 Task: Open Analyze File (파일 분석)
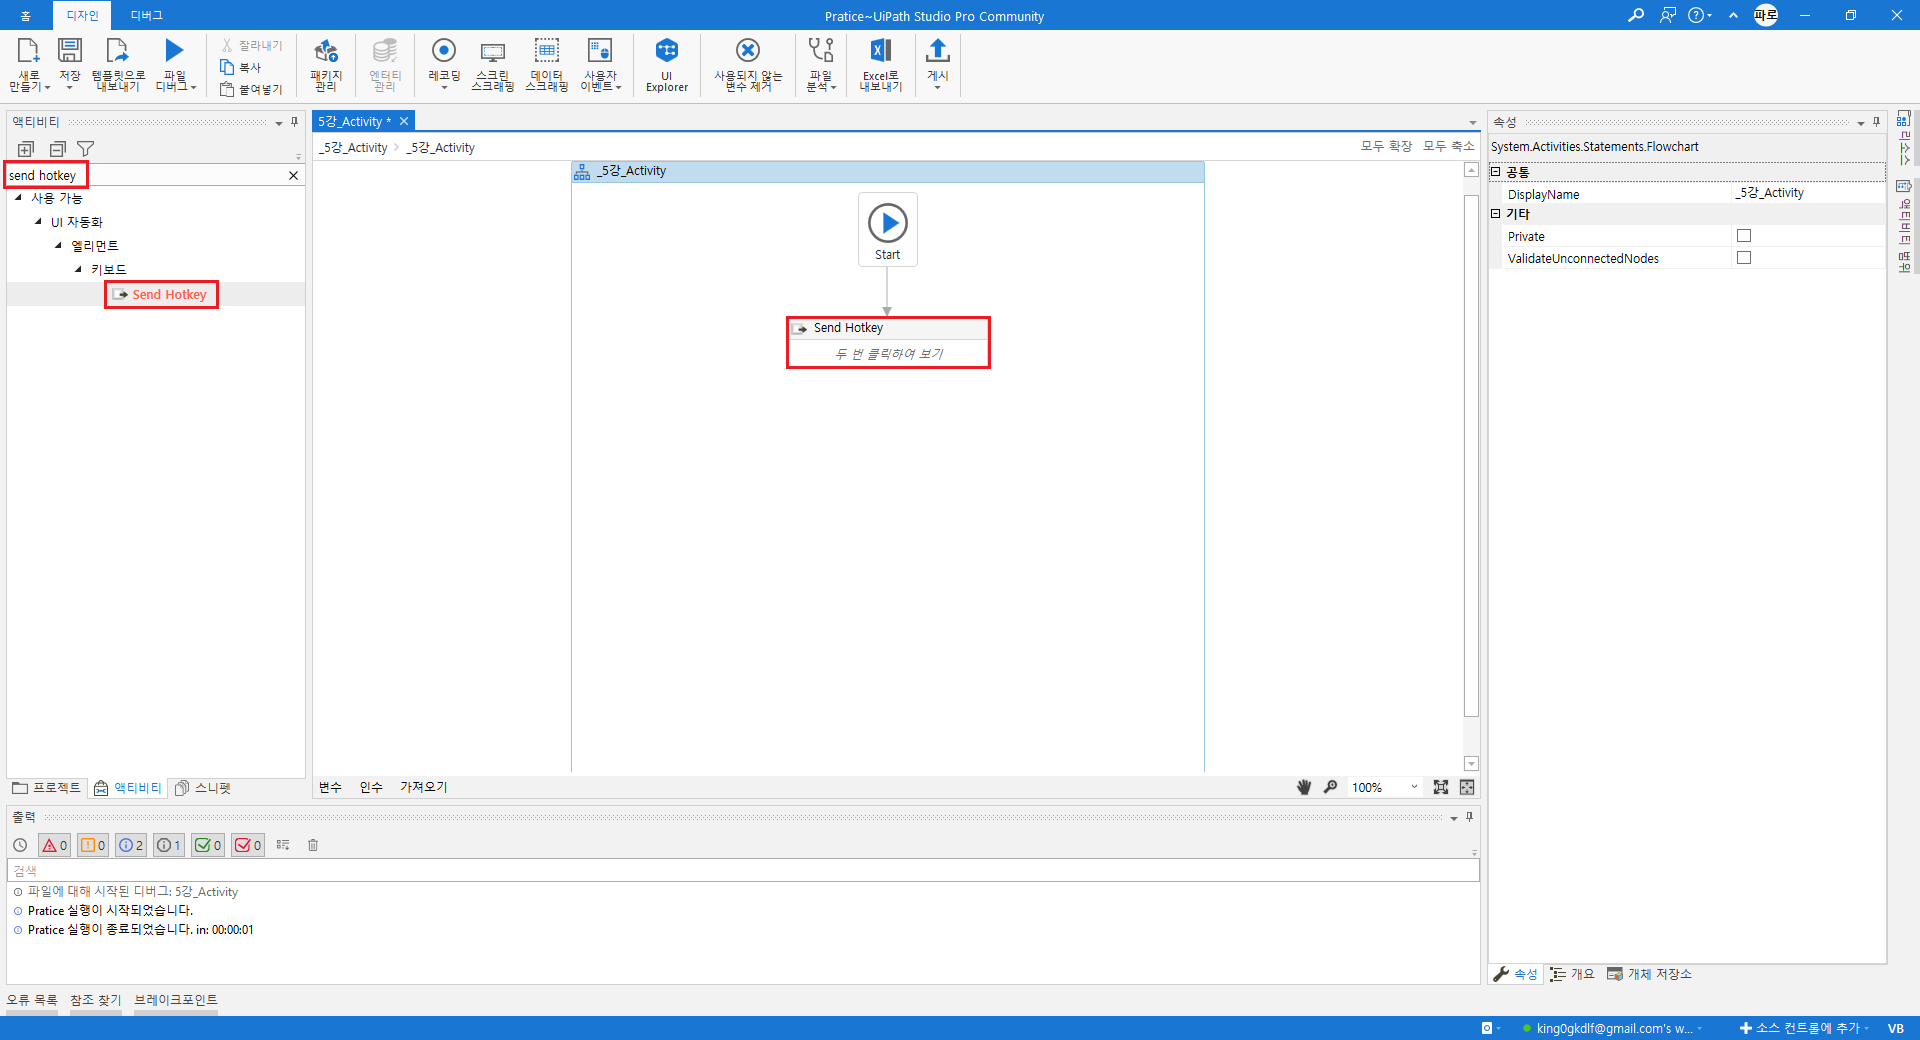tap(821, 64)
